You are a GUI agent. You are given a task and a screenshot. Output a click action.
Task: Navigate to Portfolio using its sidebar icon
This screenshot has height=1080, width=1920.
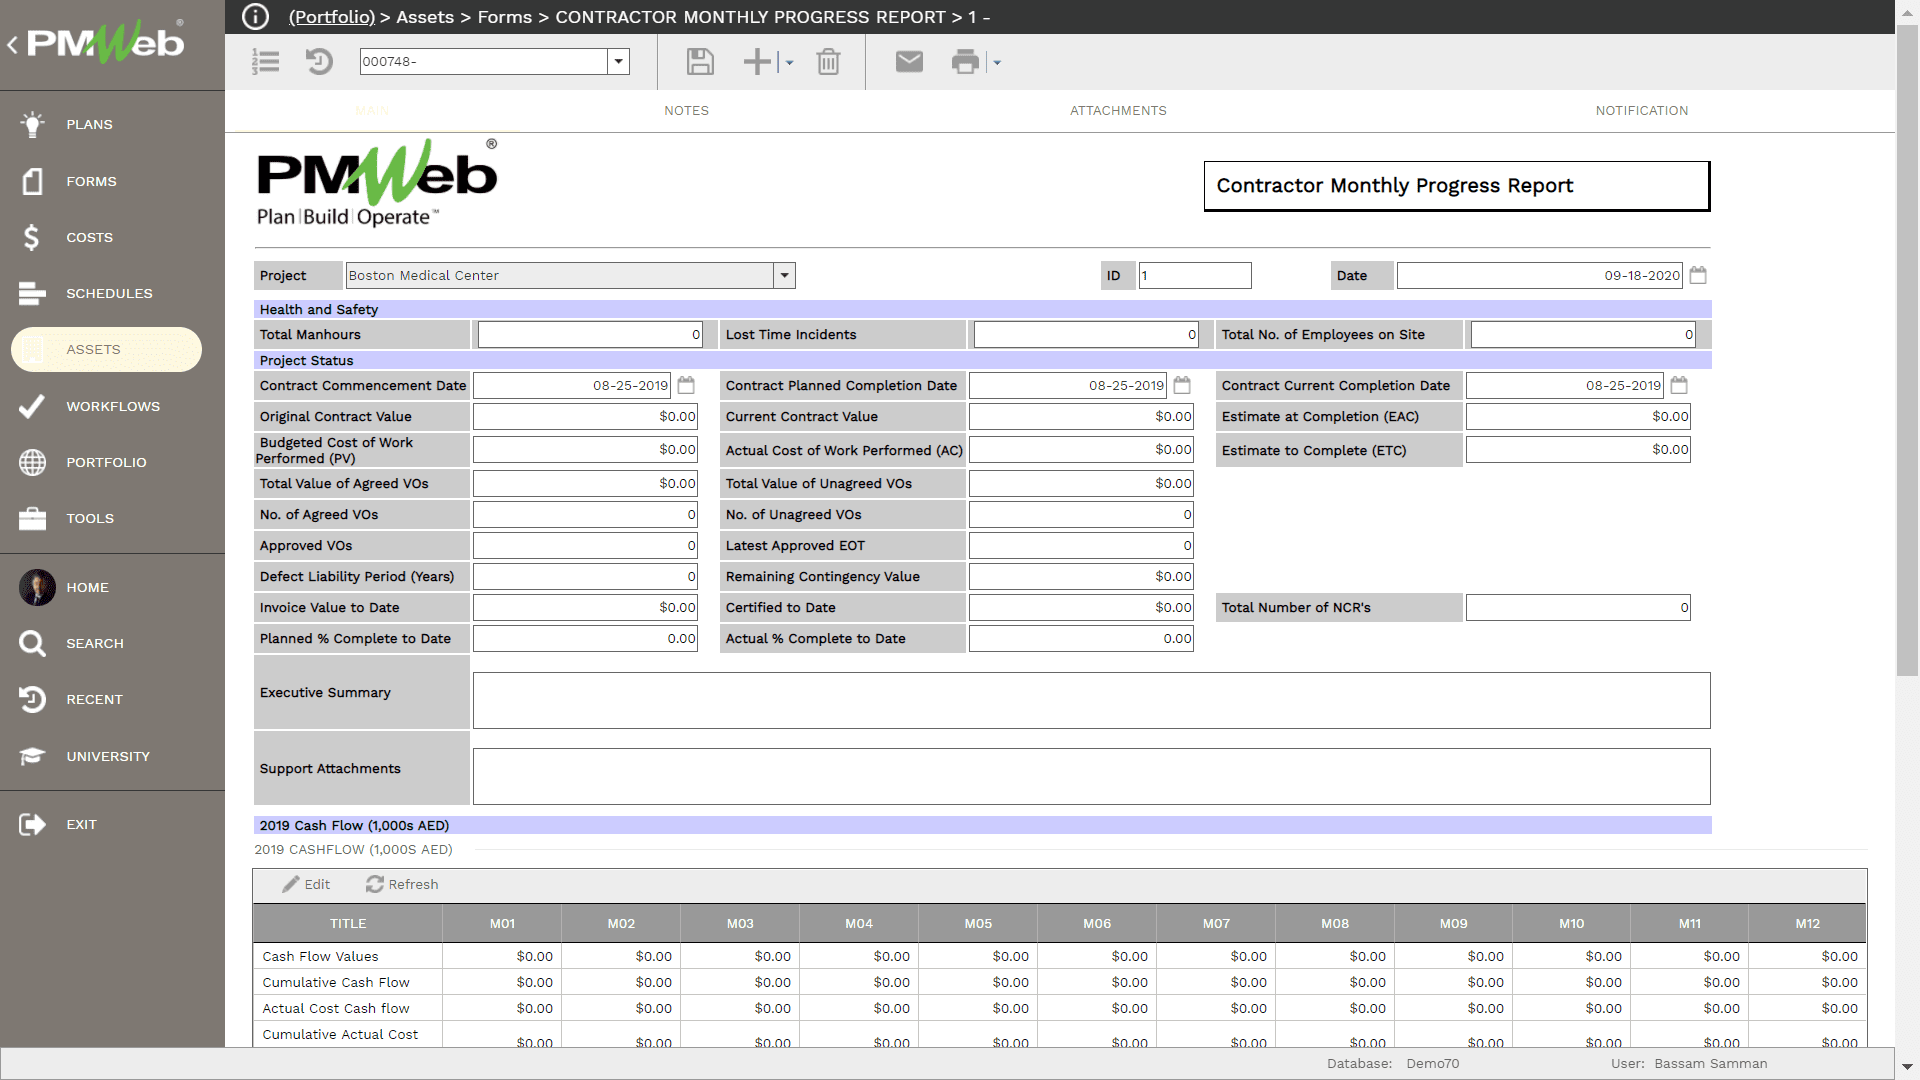(x=105, y=462)
